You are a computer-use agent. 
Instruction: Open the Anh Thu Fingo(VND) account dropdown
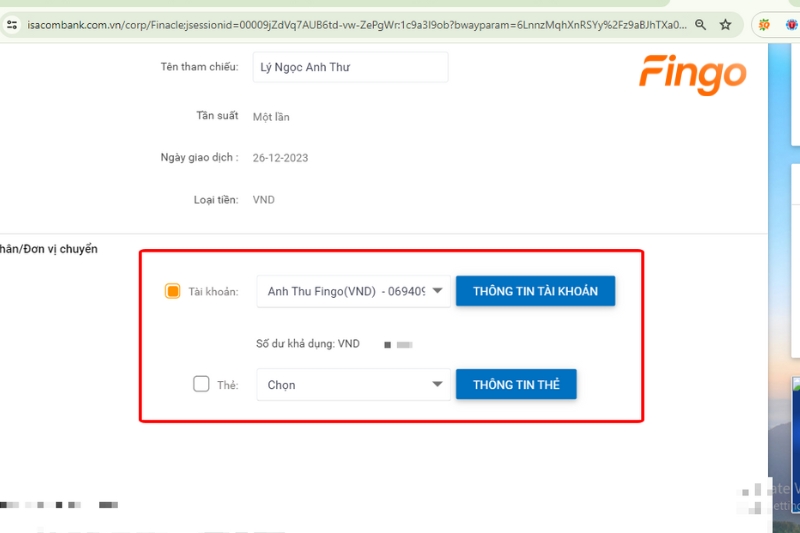point(353,291)
